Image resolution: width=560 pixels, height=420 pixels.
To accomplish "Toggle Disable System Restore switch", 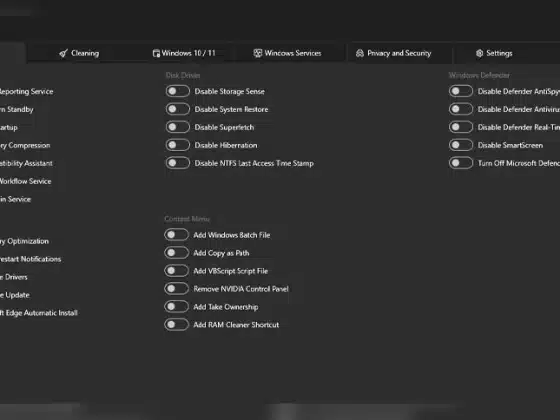I will (x=178, y=109).
